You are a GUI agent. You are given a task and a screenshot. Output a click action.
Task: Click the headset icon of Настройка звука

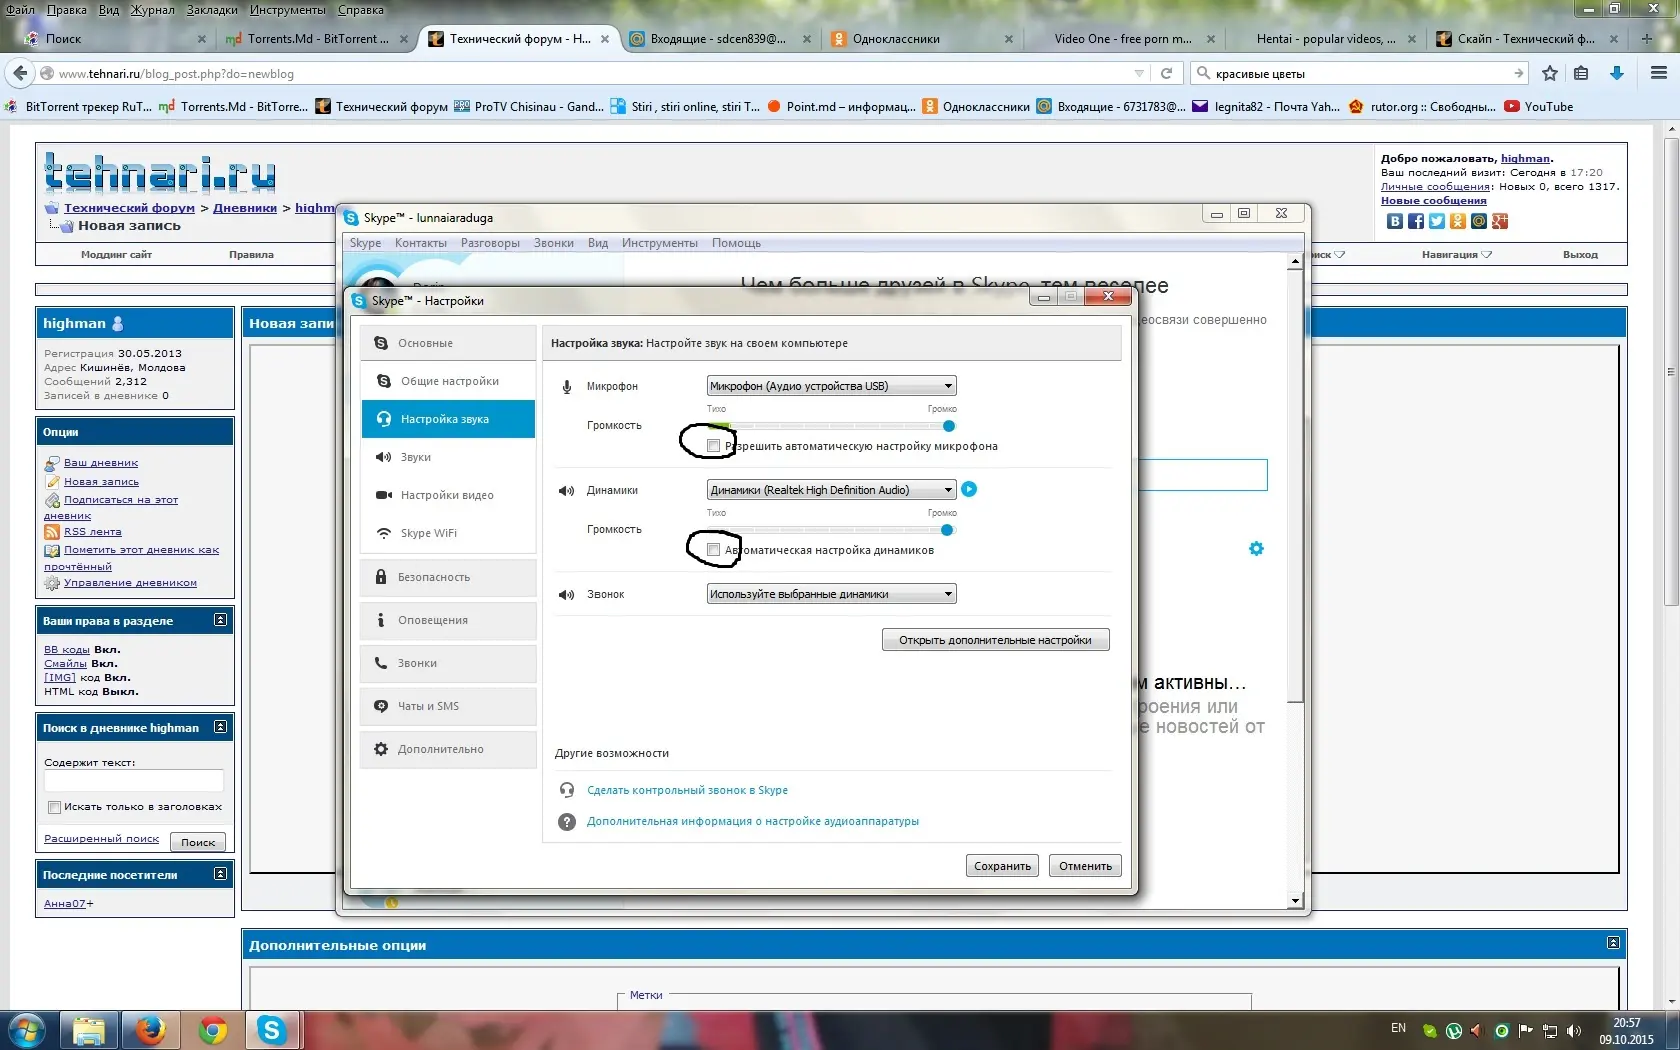point(384,419)
